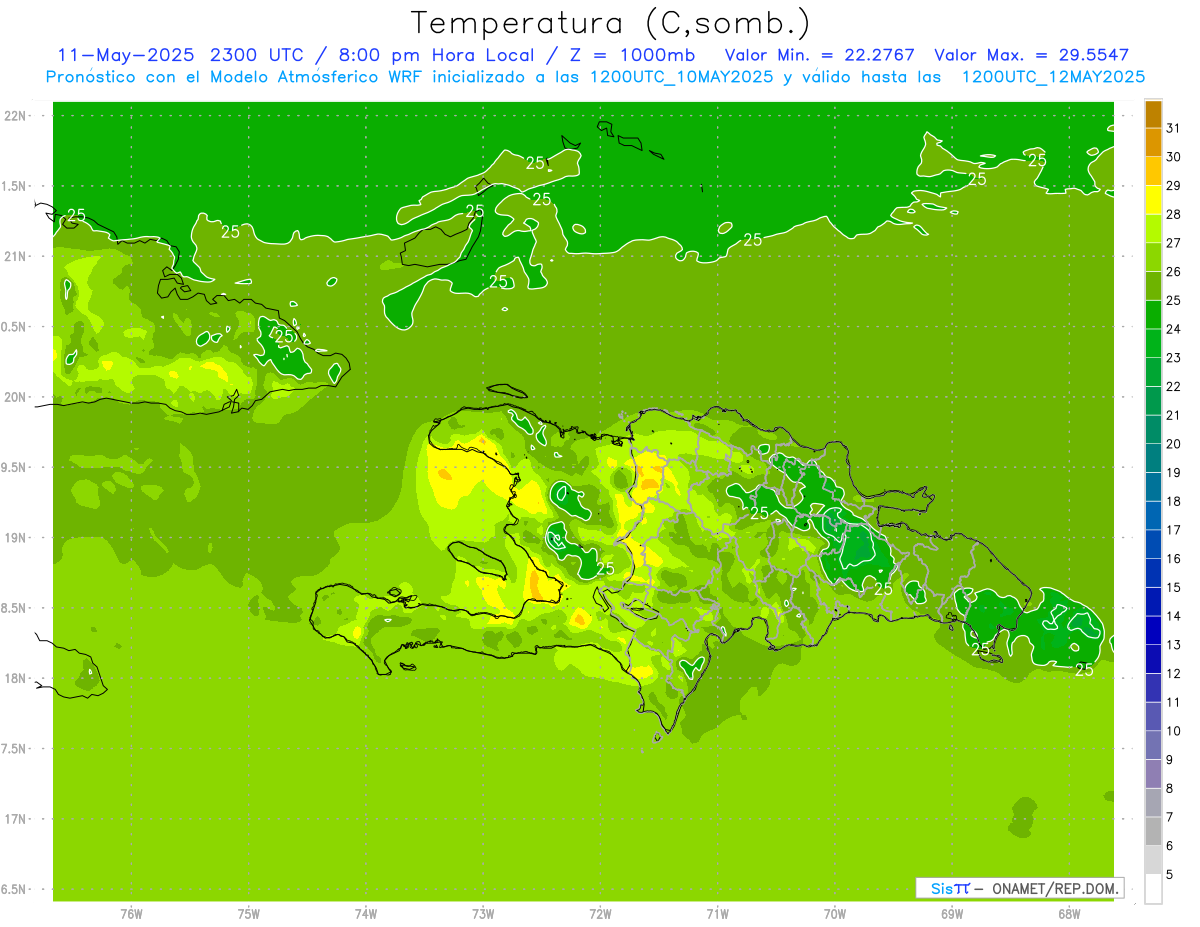This screenshot has height=927, width=1200.
Task: Click the 'Valor Min. = 22.2767' text
Action: click(x=819, y=55)
